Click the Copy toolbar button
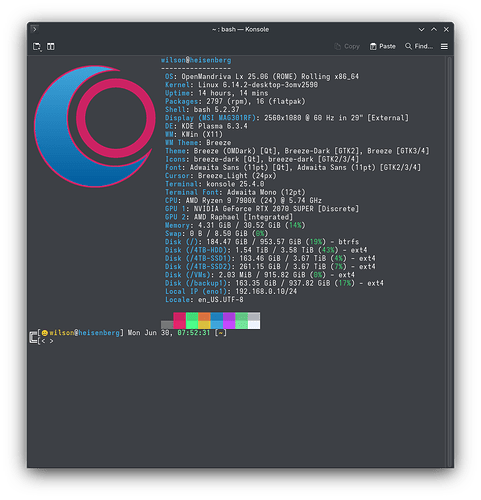 [x=347, y=46]
